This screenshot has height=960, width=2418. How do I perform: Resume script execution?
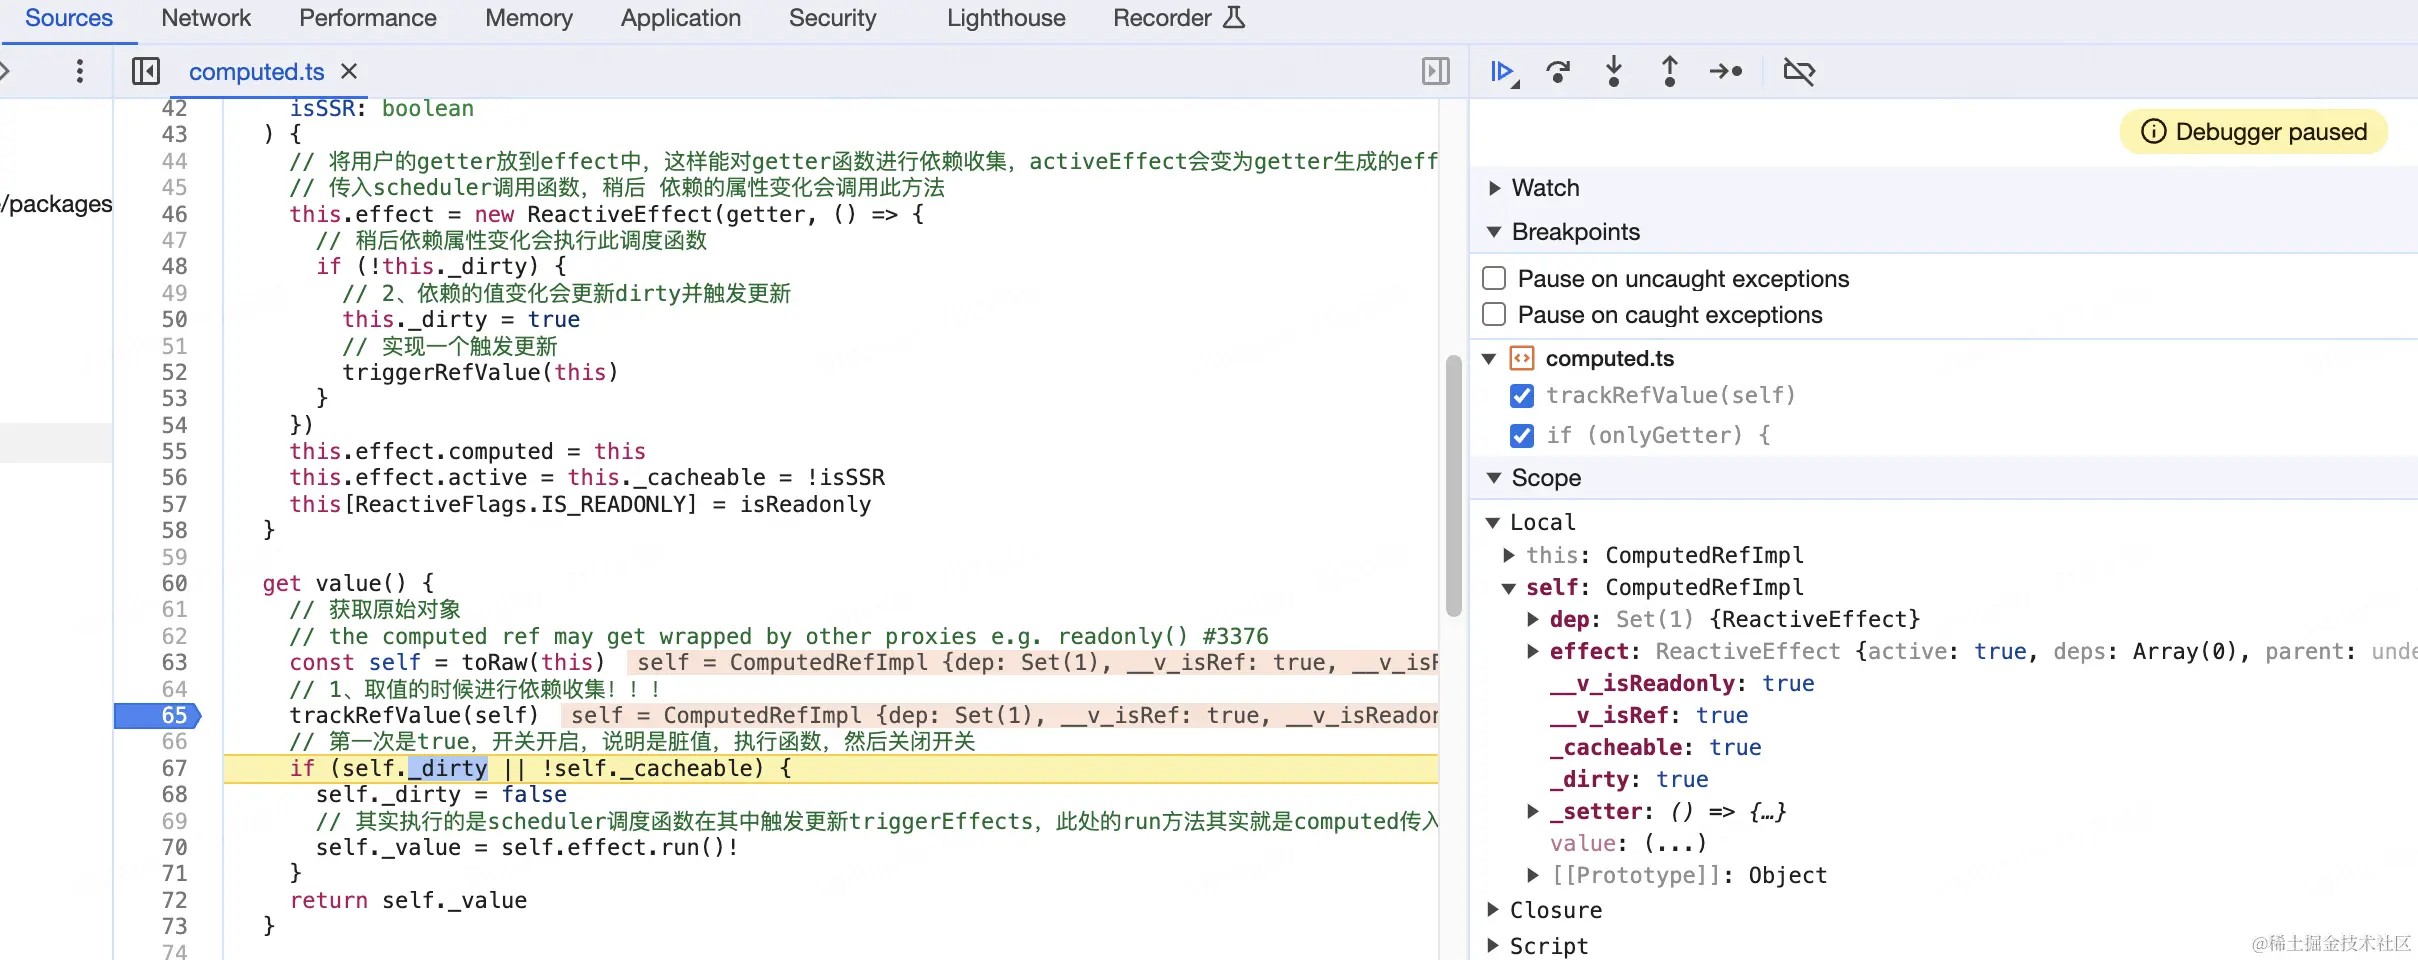tap(1502, 72)
